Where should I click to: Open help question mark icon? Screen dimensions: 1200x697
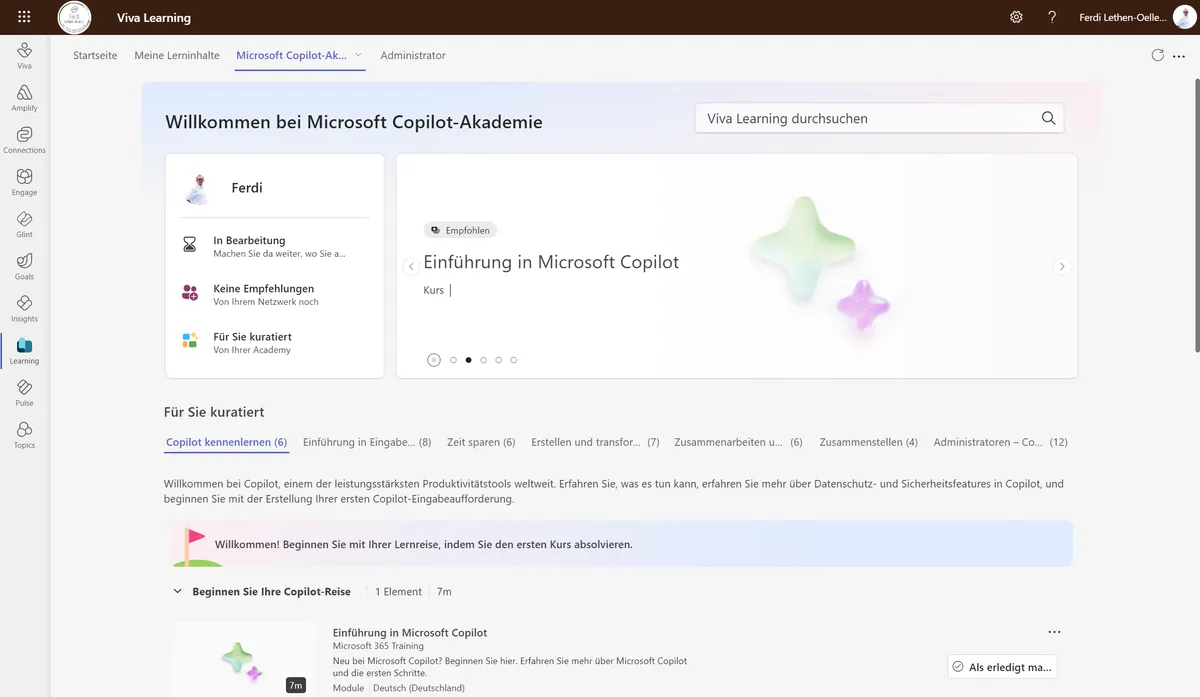point(1052,17)
